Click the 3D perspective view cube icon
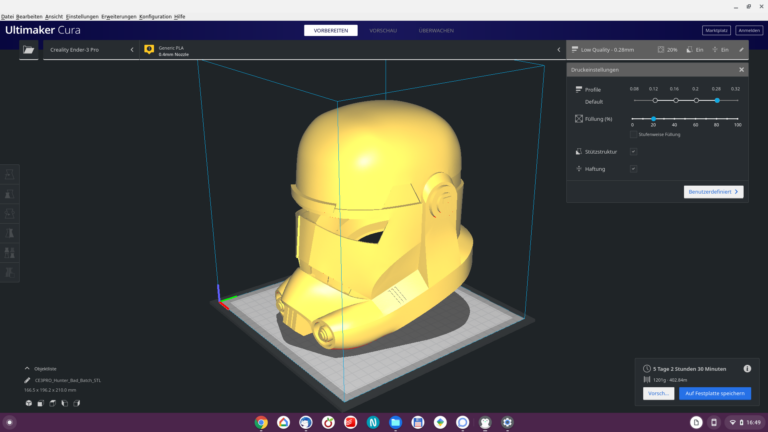768x432 pixels. pos(29,403)
